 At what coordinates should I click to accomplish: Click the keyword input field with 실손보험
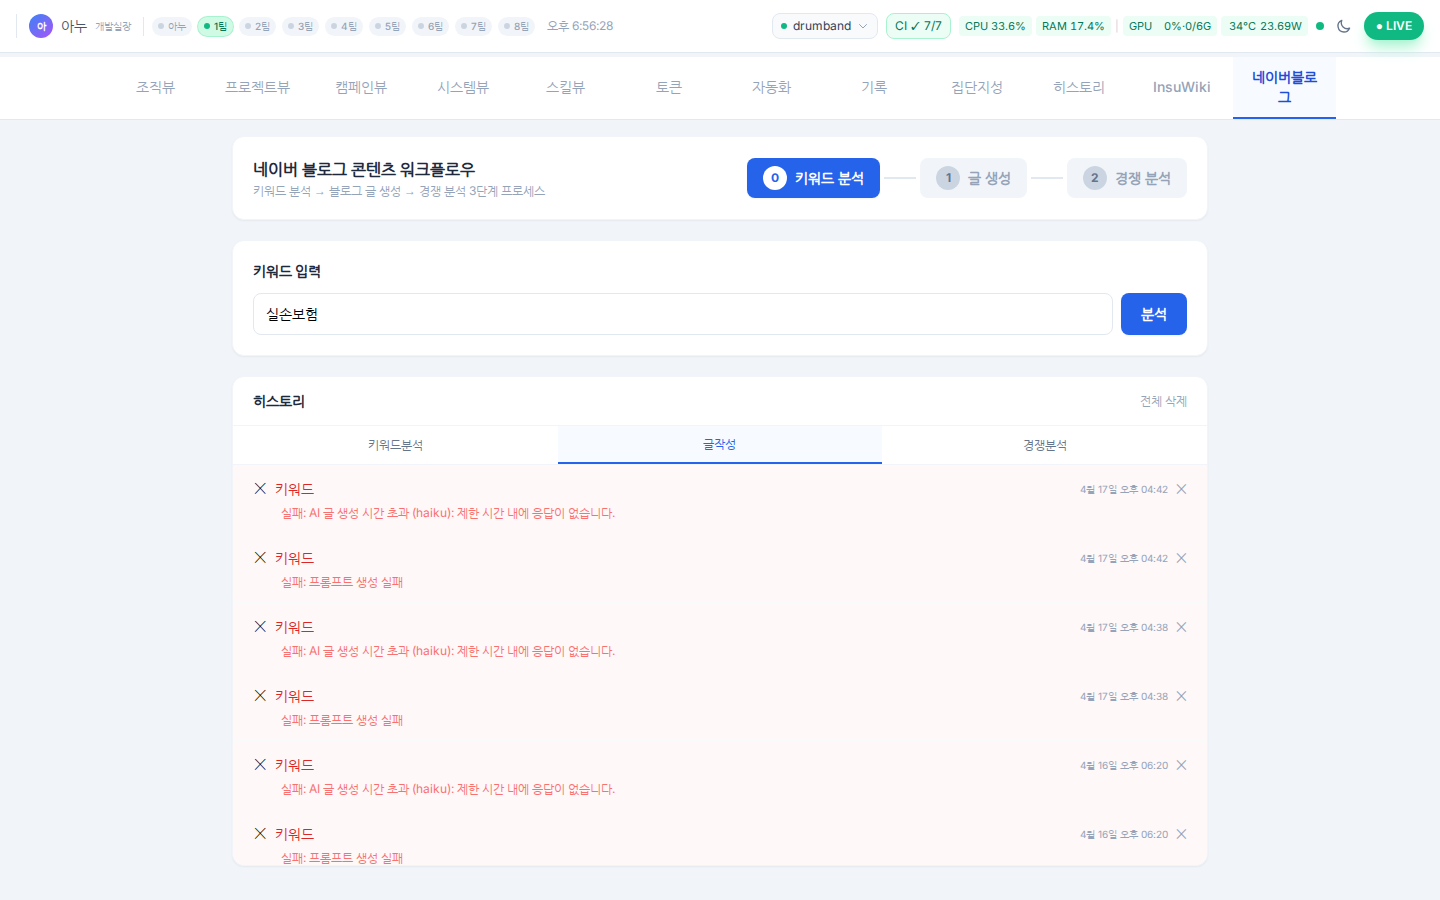point(682,314)
